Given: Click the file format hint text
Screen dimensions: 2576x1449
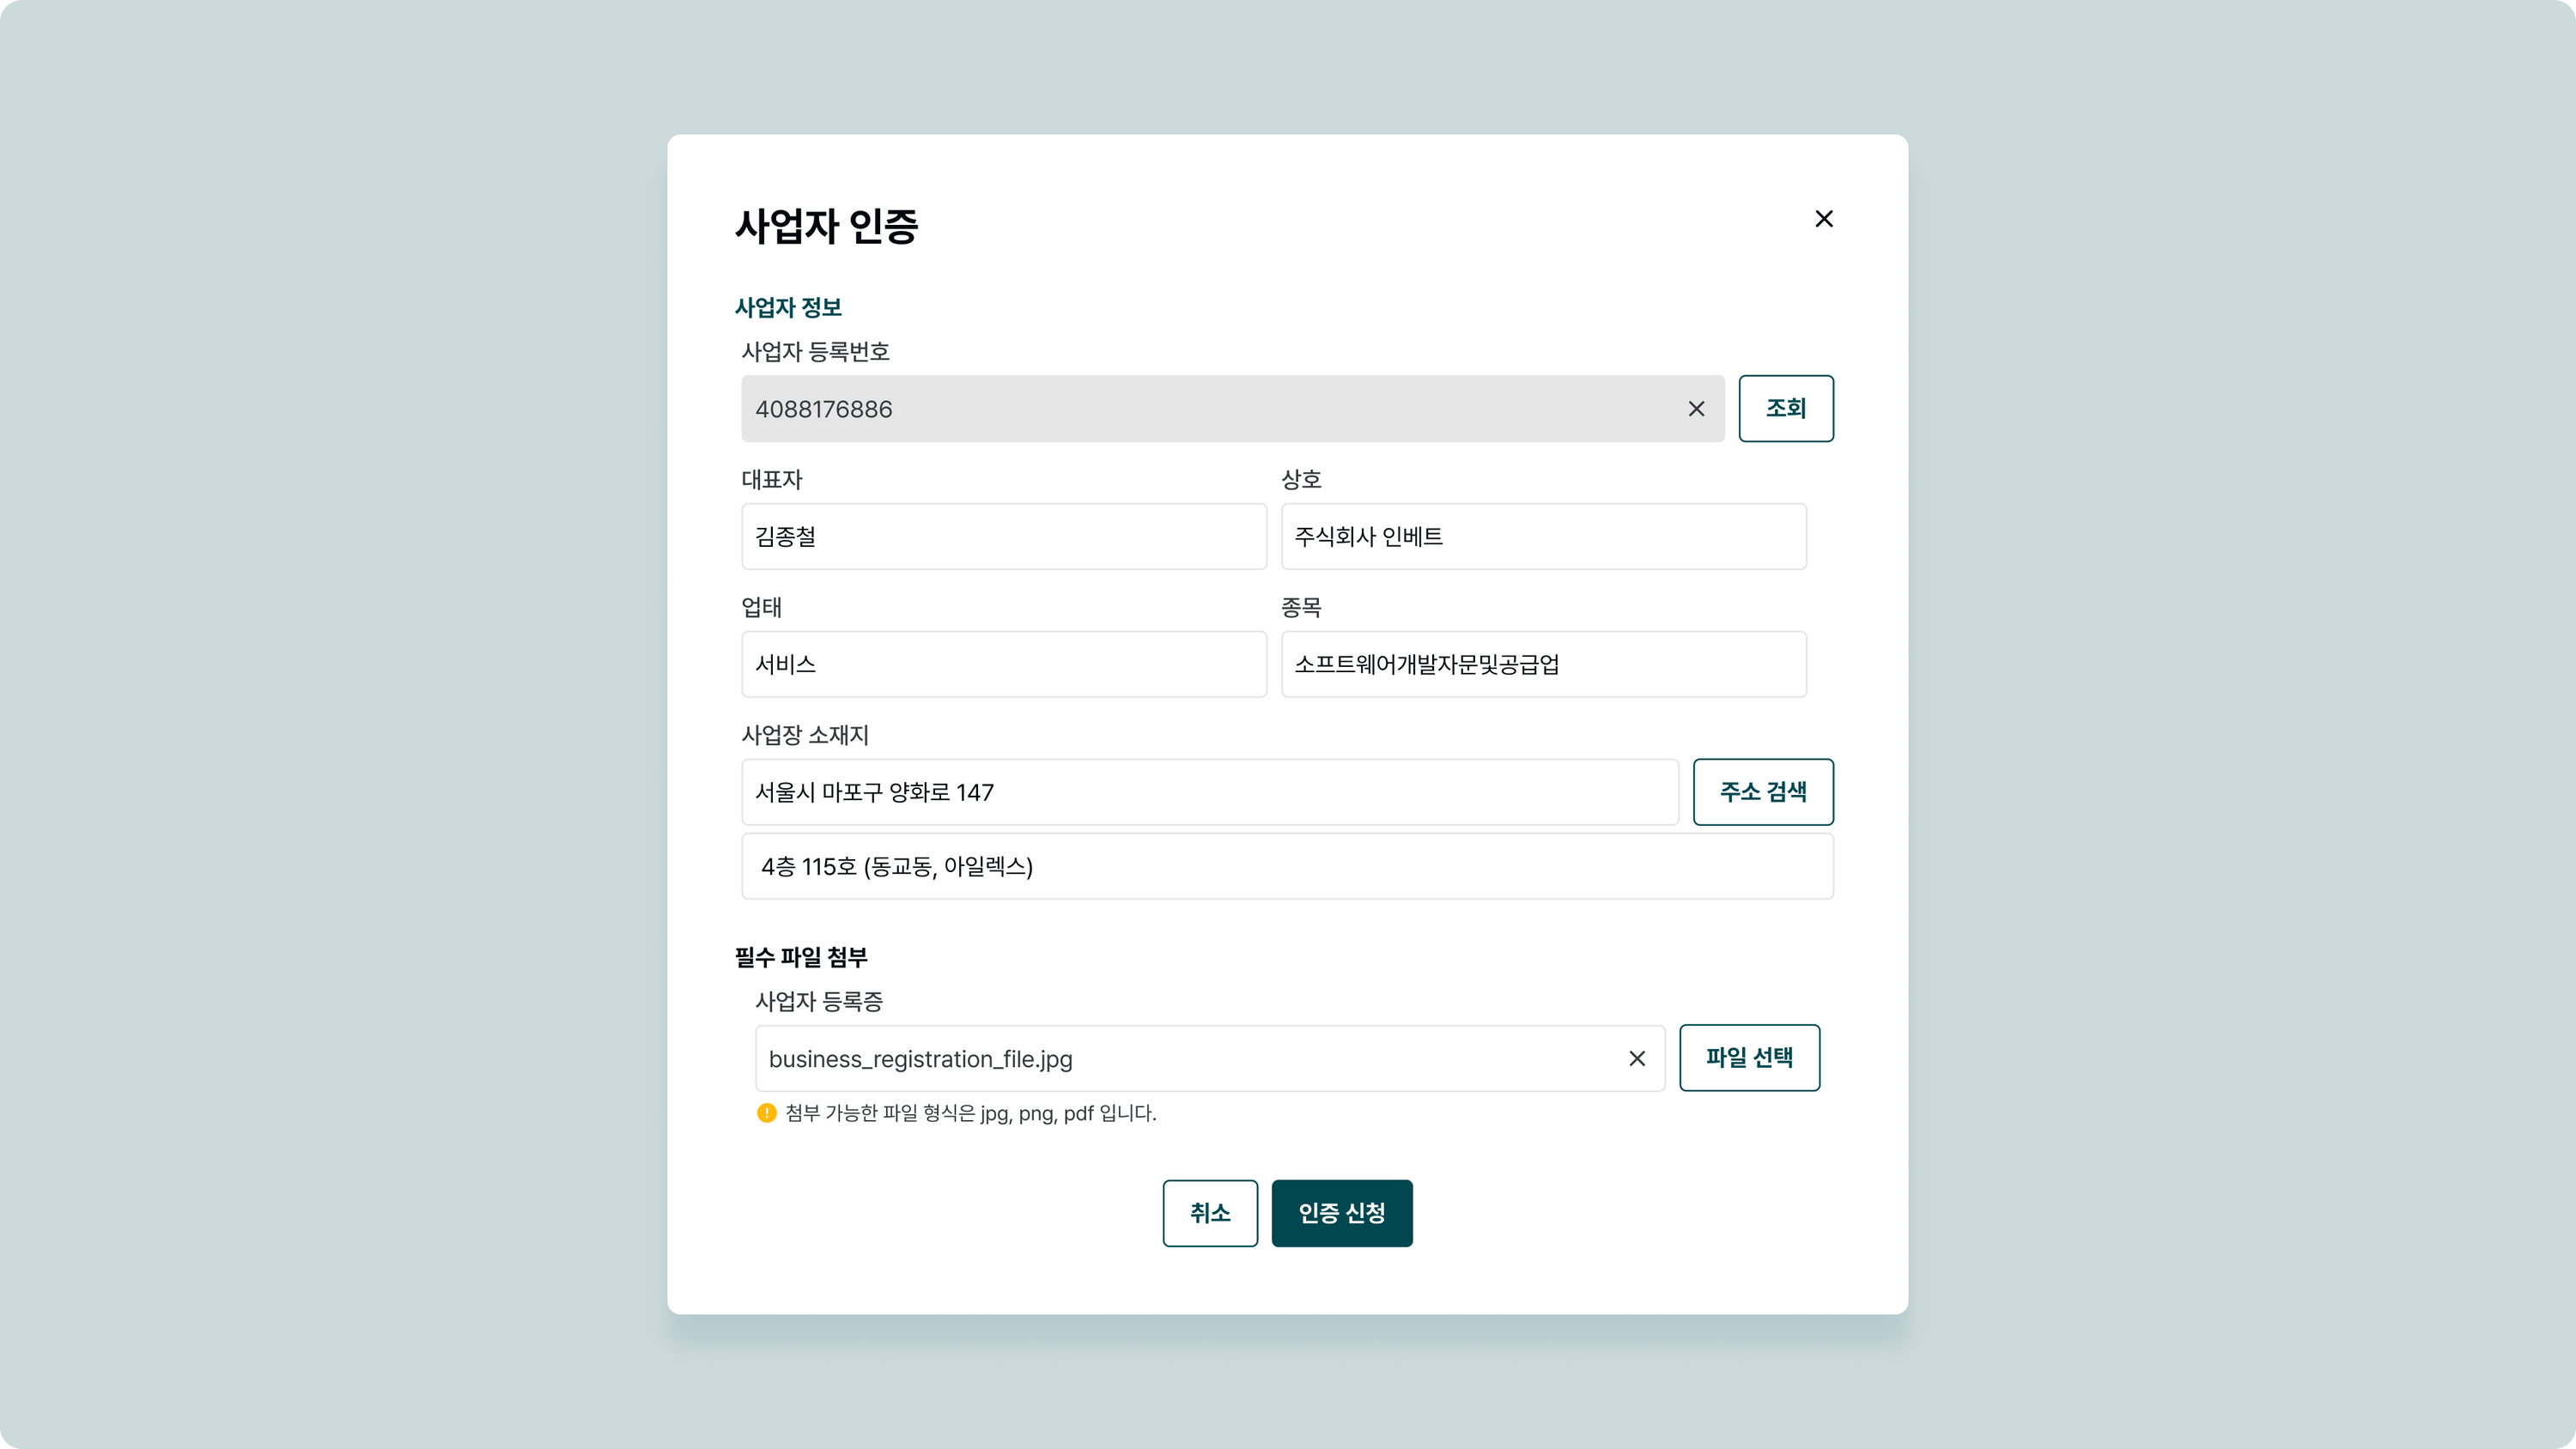Looking at the screenshot, I should (970, 1113).
